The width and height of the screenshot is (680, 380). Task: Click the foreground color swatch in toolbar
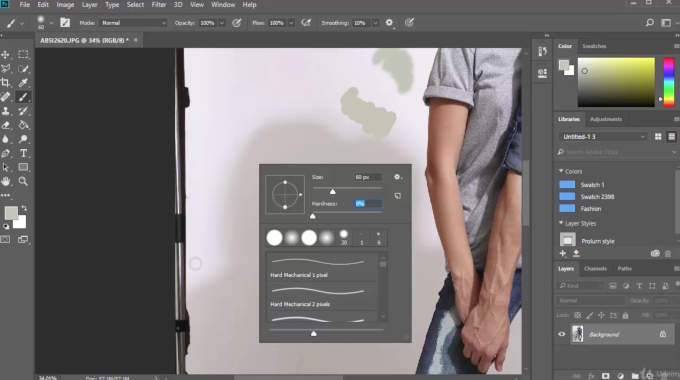11,213
